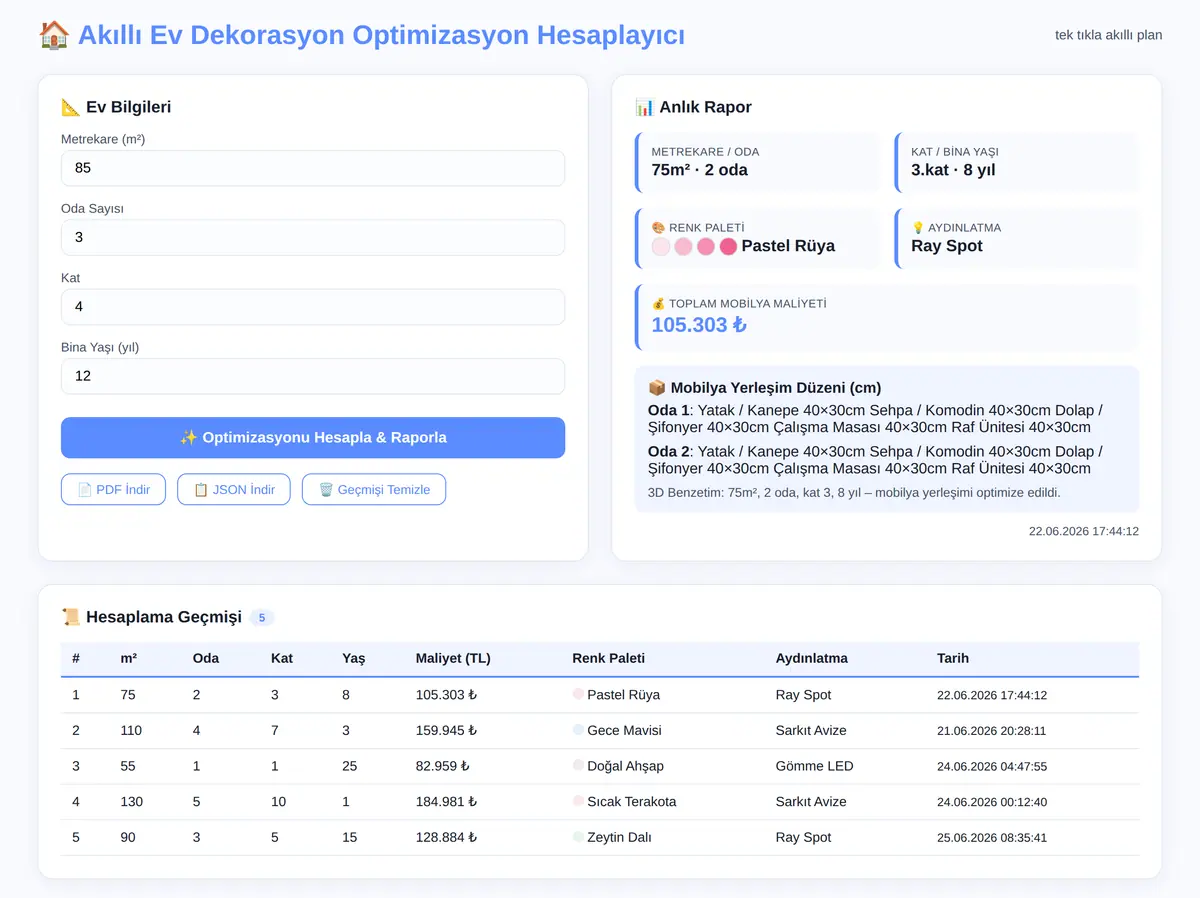Focus the Metrekare input field
The image size is (1200, 898).
click(x=313, y=168)
